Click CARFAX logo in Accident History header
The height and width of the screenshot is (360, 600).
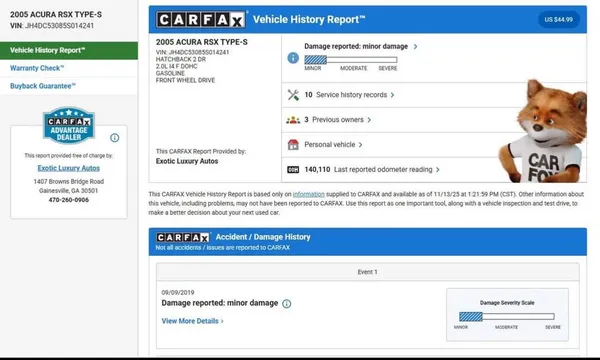pos(183,238)
